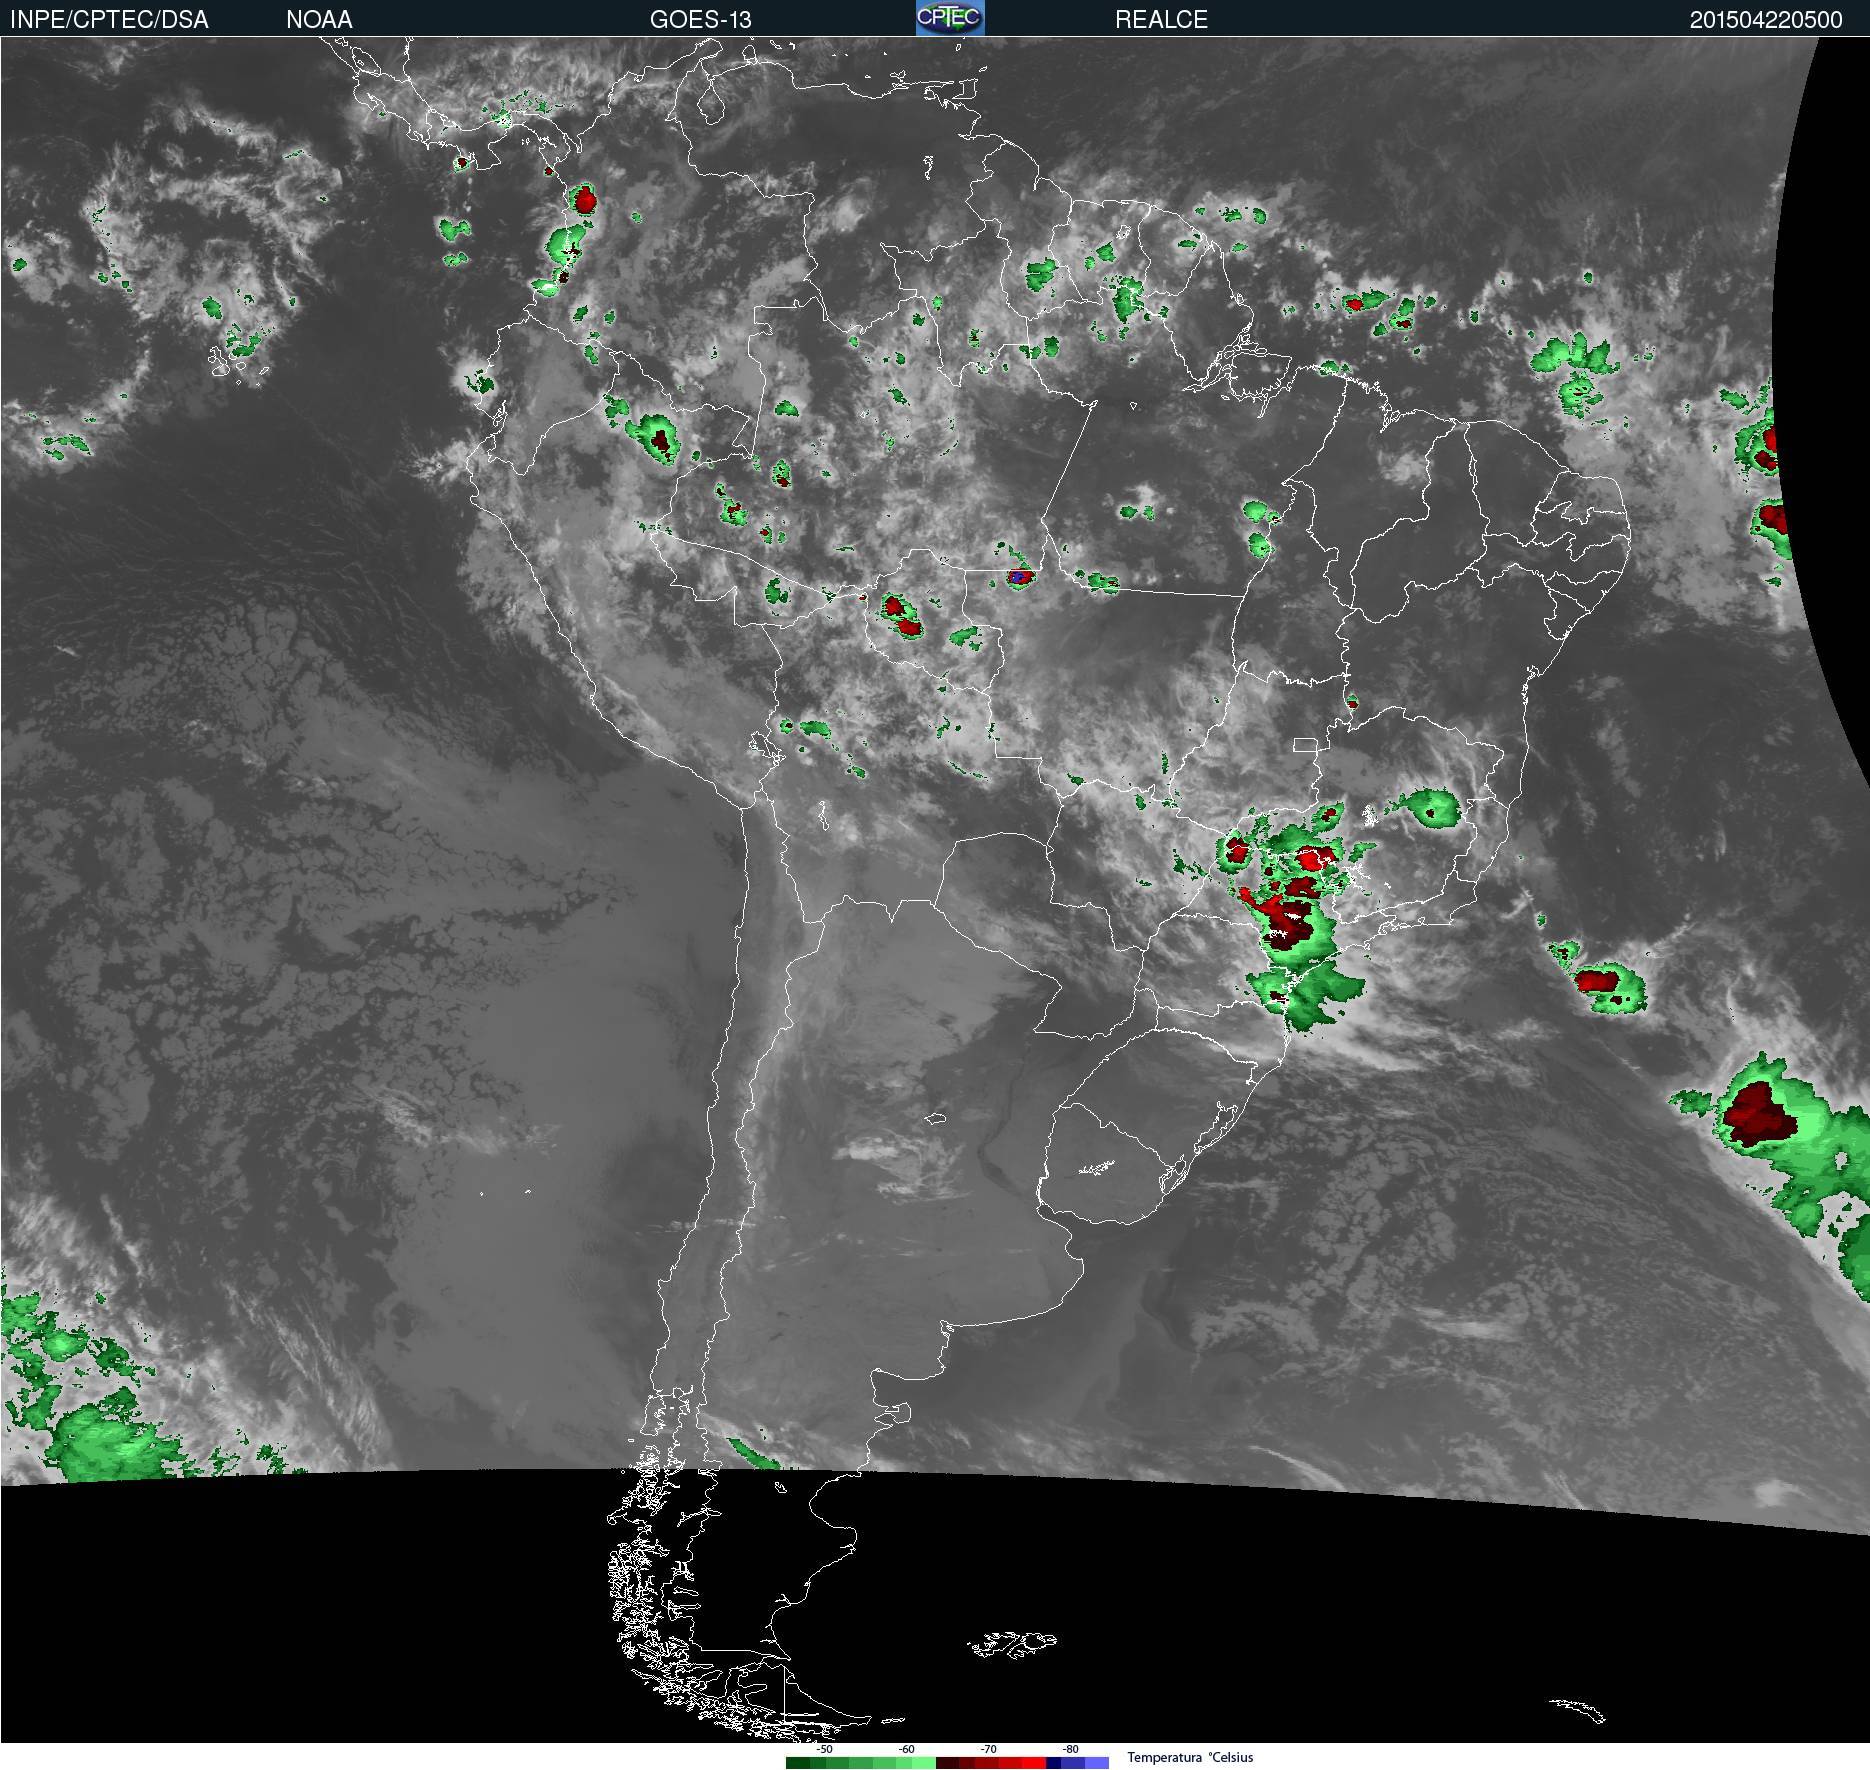Click the darkest green swatch on the legend

[x=798, y=1763]
